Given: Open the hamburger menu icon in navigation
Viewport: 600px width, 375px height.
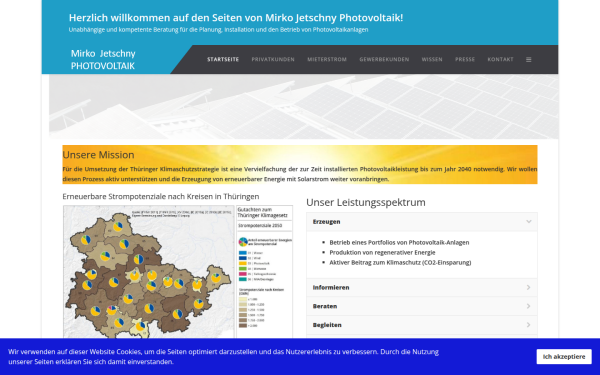Looking at the screenshot, I should click(x=528, y=60).
